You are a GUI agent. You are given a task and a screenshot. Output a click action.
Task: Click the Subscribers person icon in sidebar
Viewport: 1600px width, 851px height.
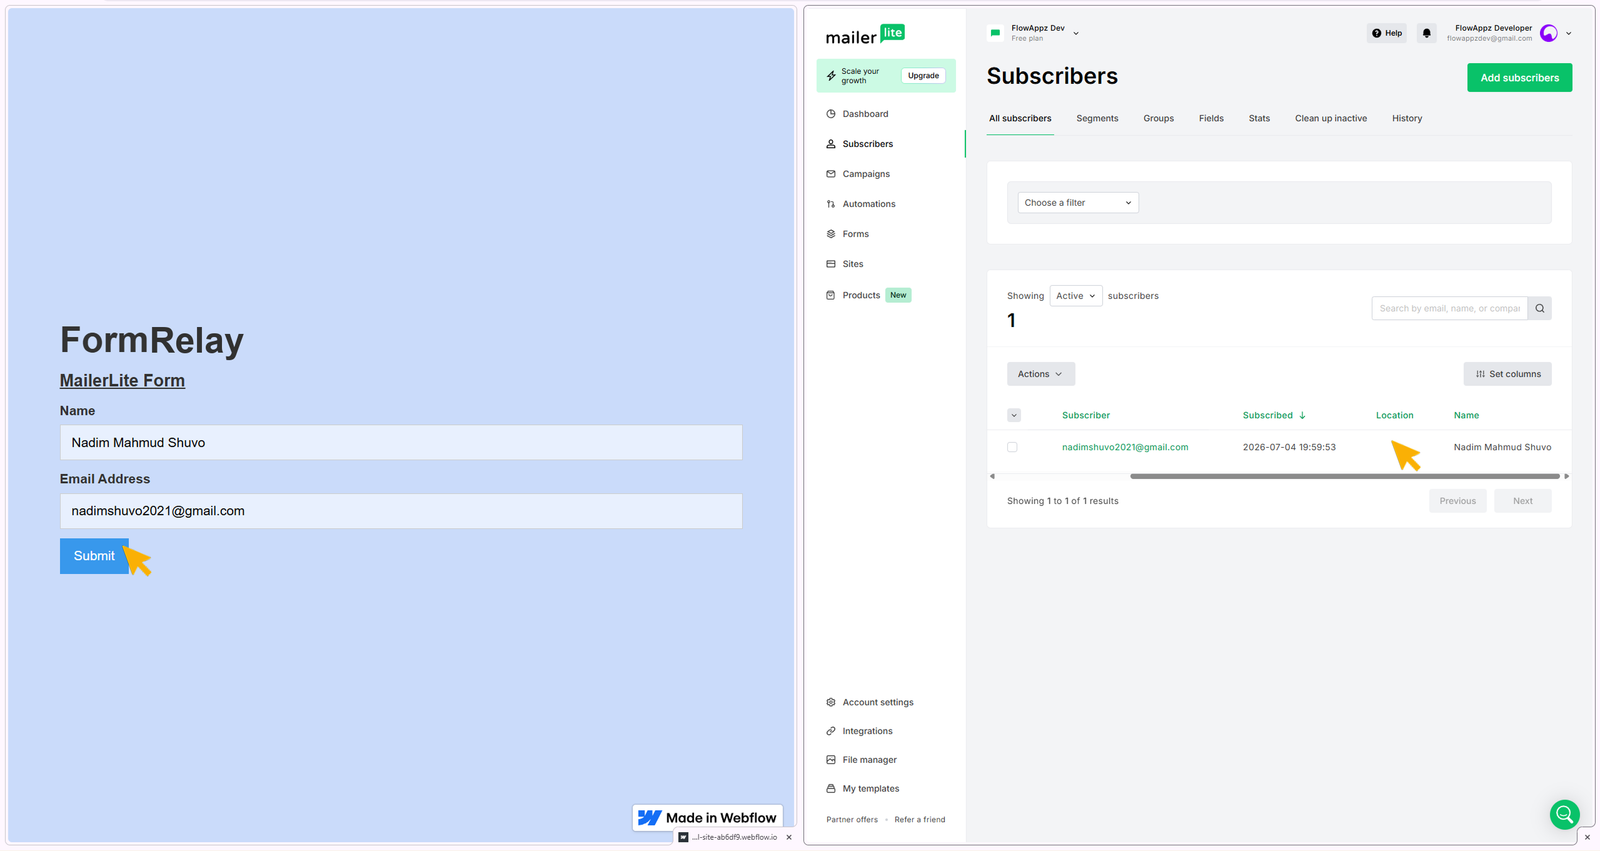(831, 144)
